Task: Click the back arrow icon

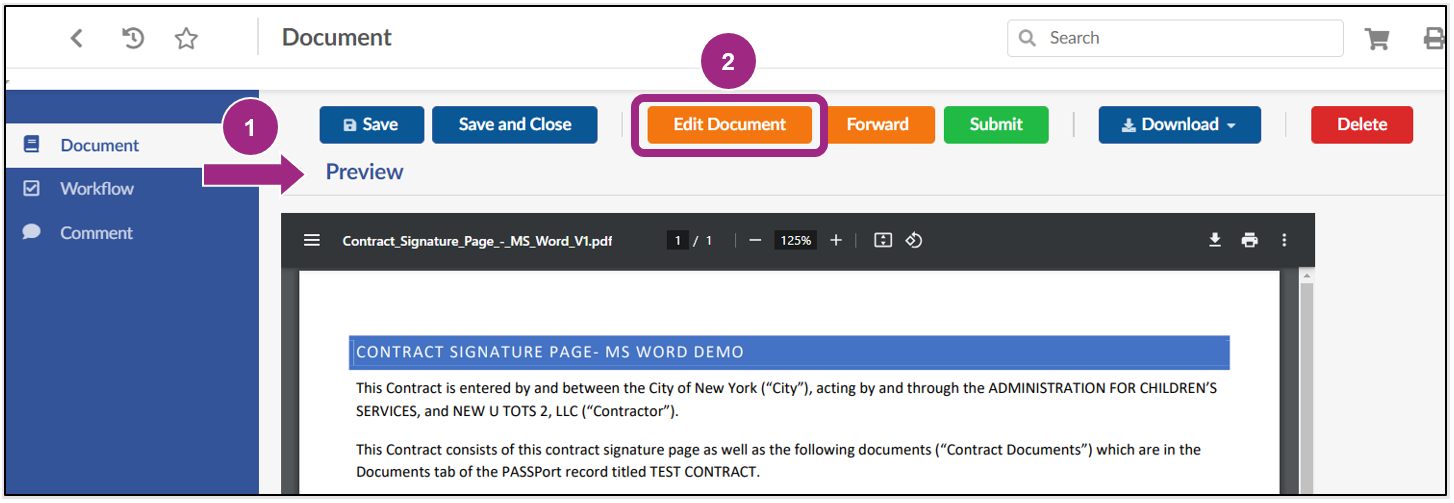Action: click(76, 39)
